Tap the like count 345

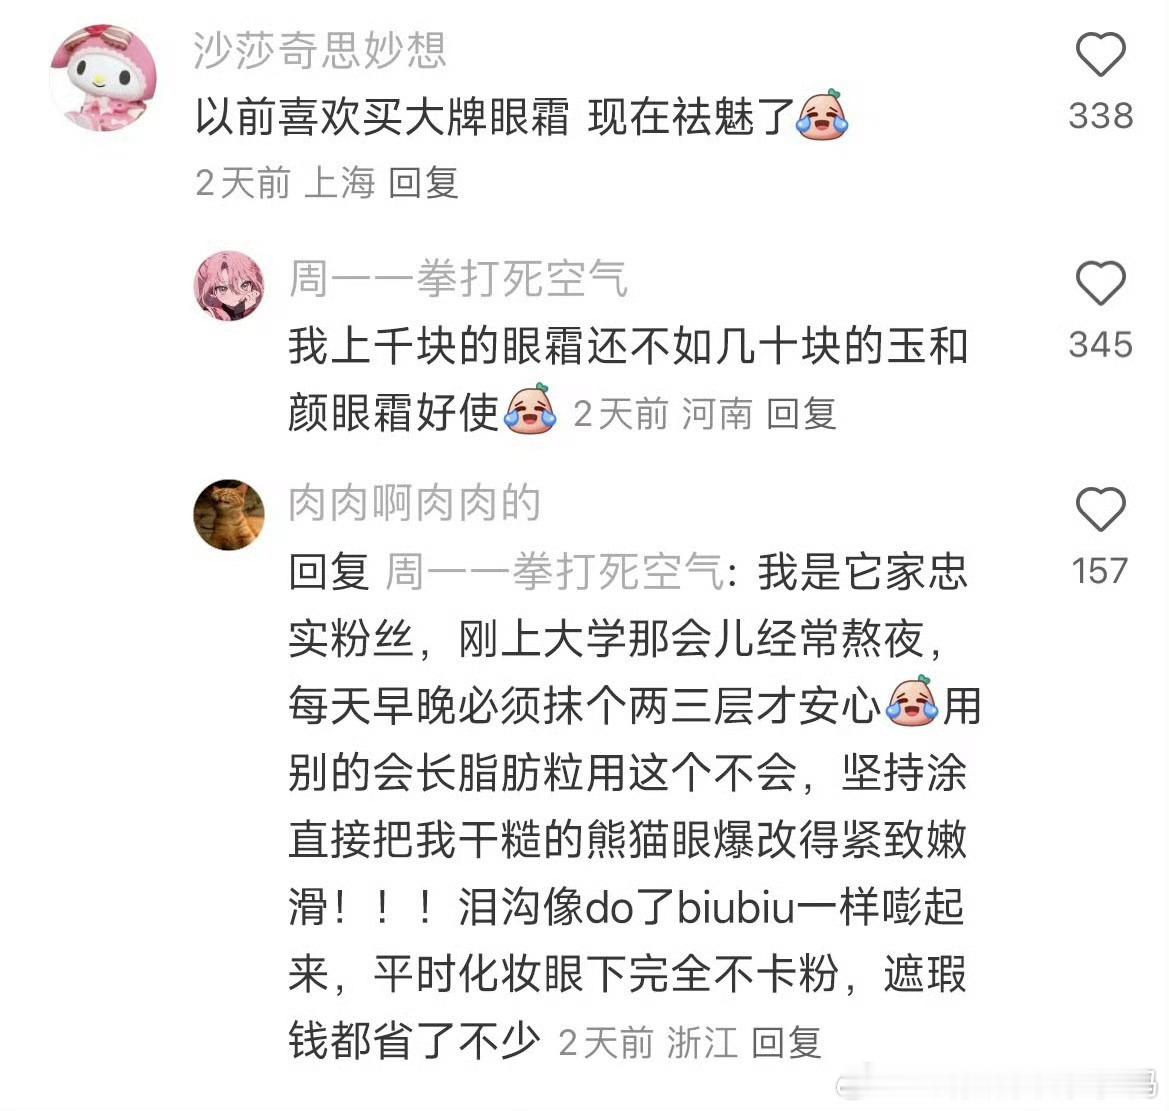1100,345
